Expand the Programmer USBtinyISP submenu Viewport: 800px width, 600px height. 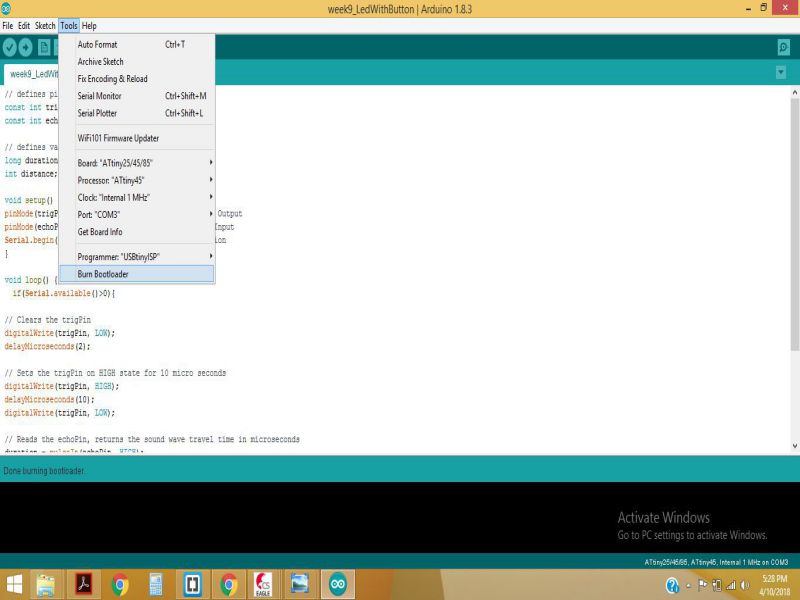(137, 257)
